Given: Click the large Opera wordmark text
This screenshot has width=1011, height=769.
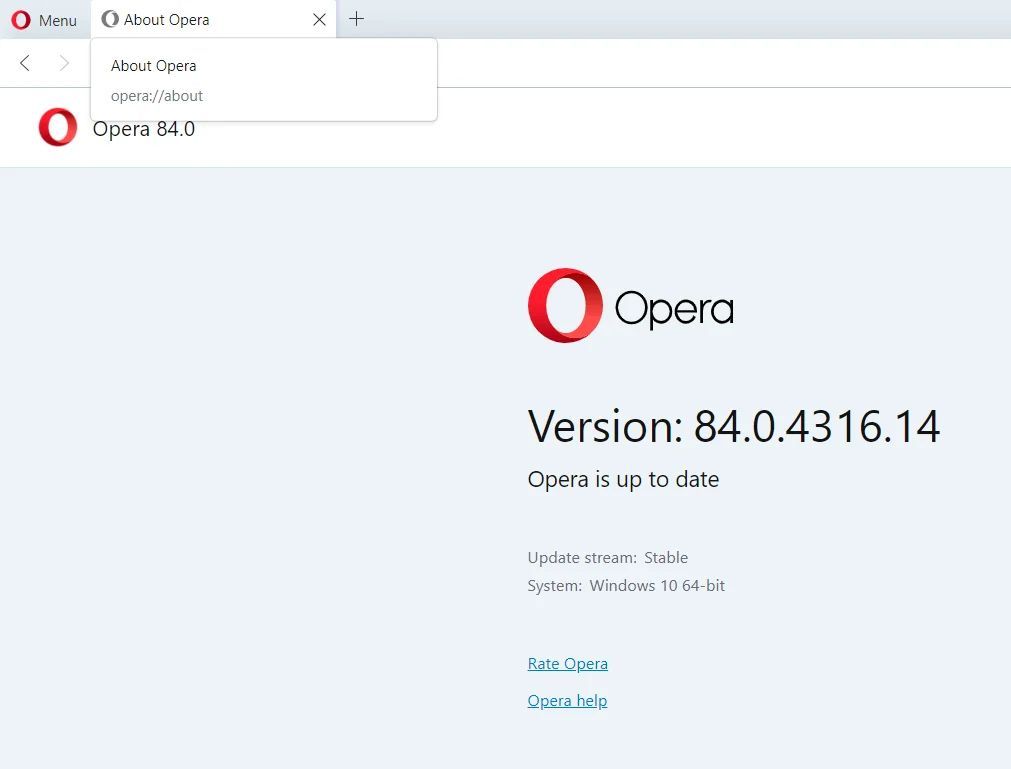Looking at the screenshot, I should [x=674, y=309].
